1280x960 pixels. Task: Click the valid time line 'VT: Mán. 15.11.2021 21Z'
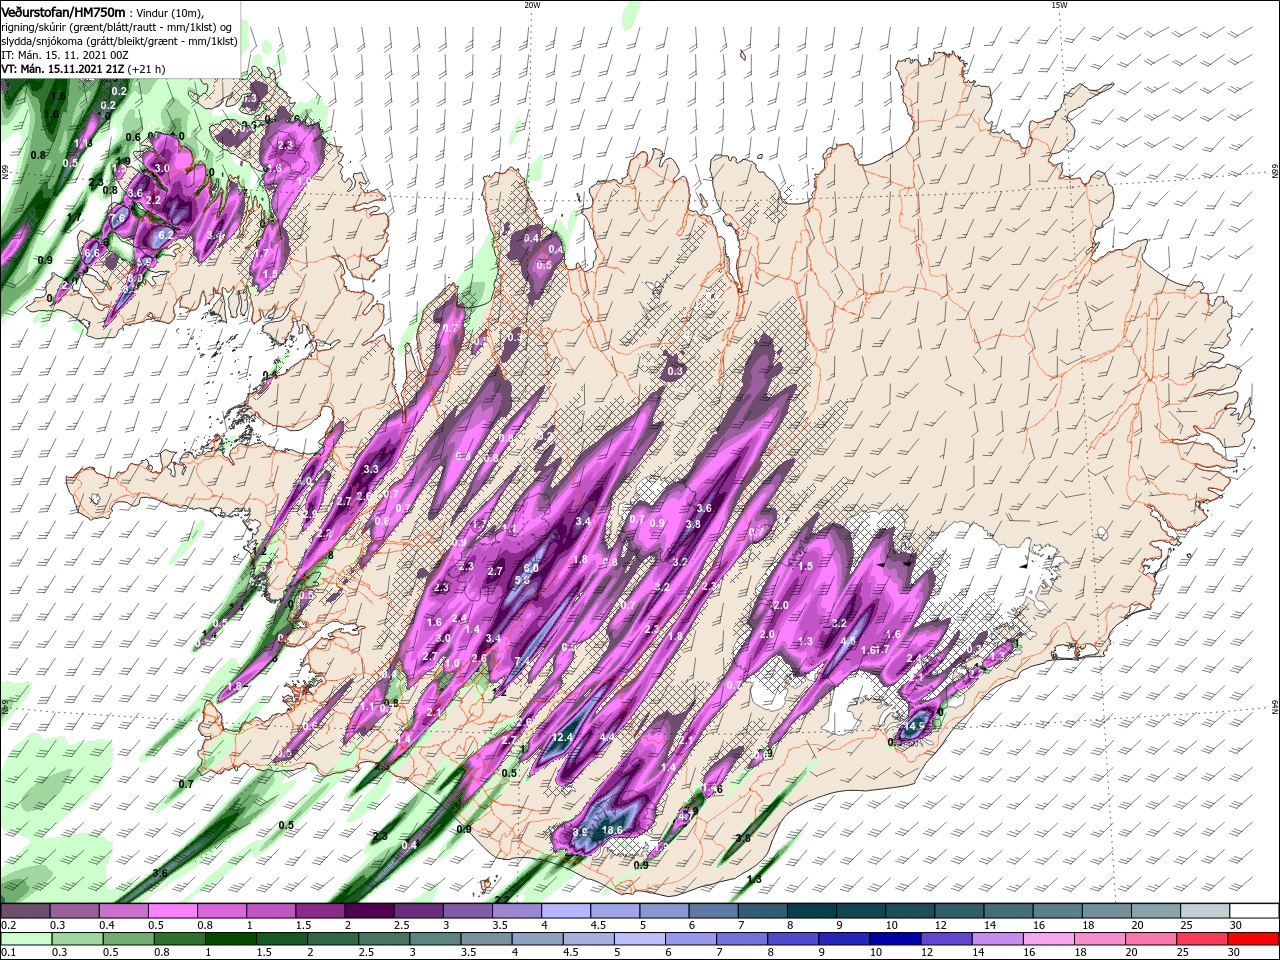pos(61,69)
